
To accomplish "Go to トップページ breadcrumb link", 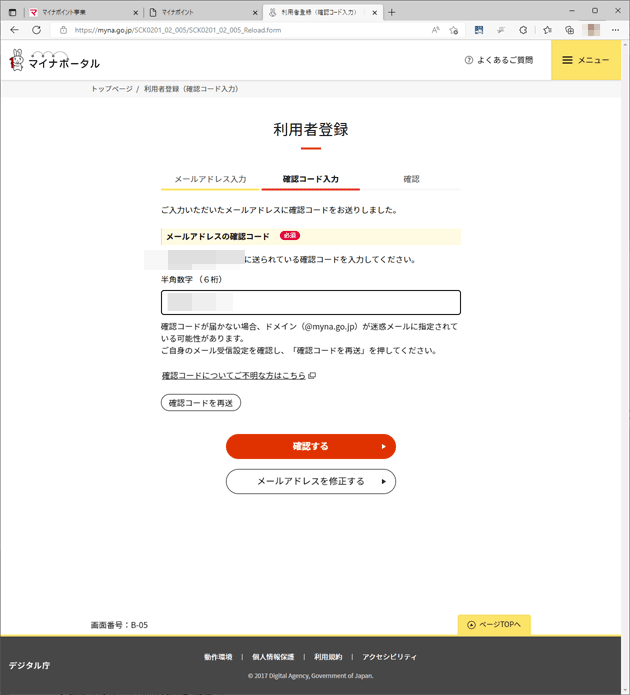I will pos(112,89).
